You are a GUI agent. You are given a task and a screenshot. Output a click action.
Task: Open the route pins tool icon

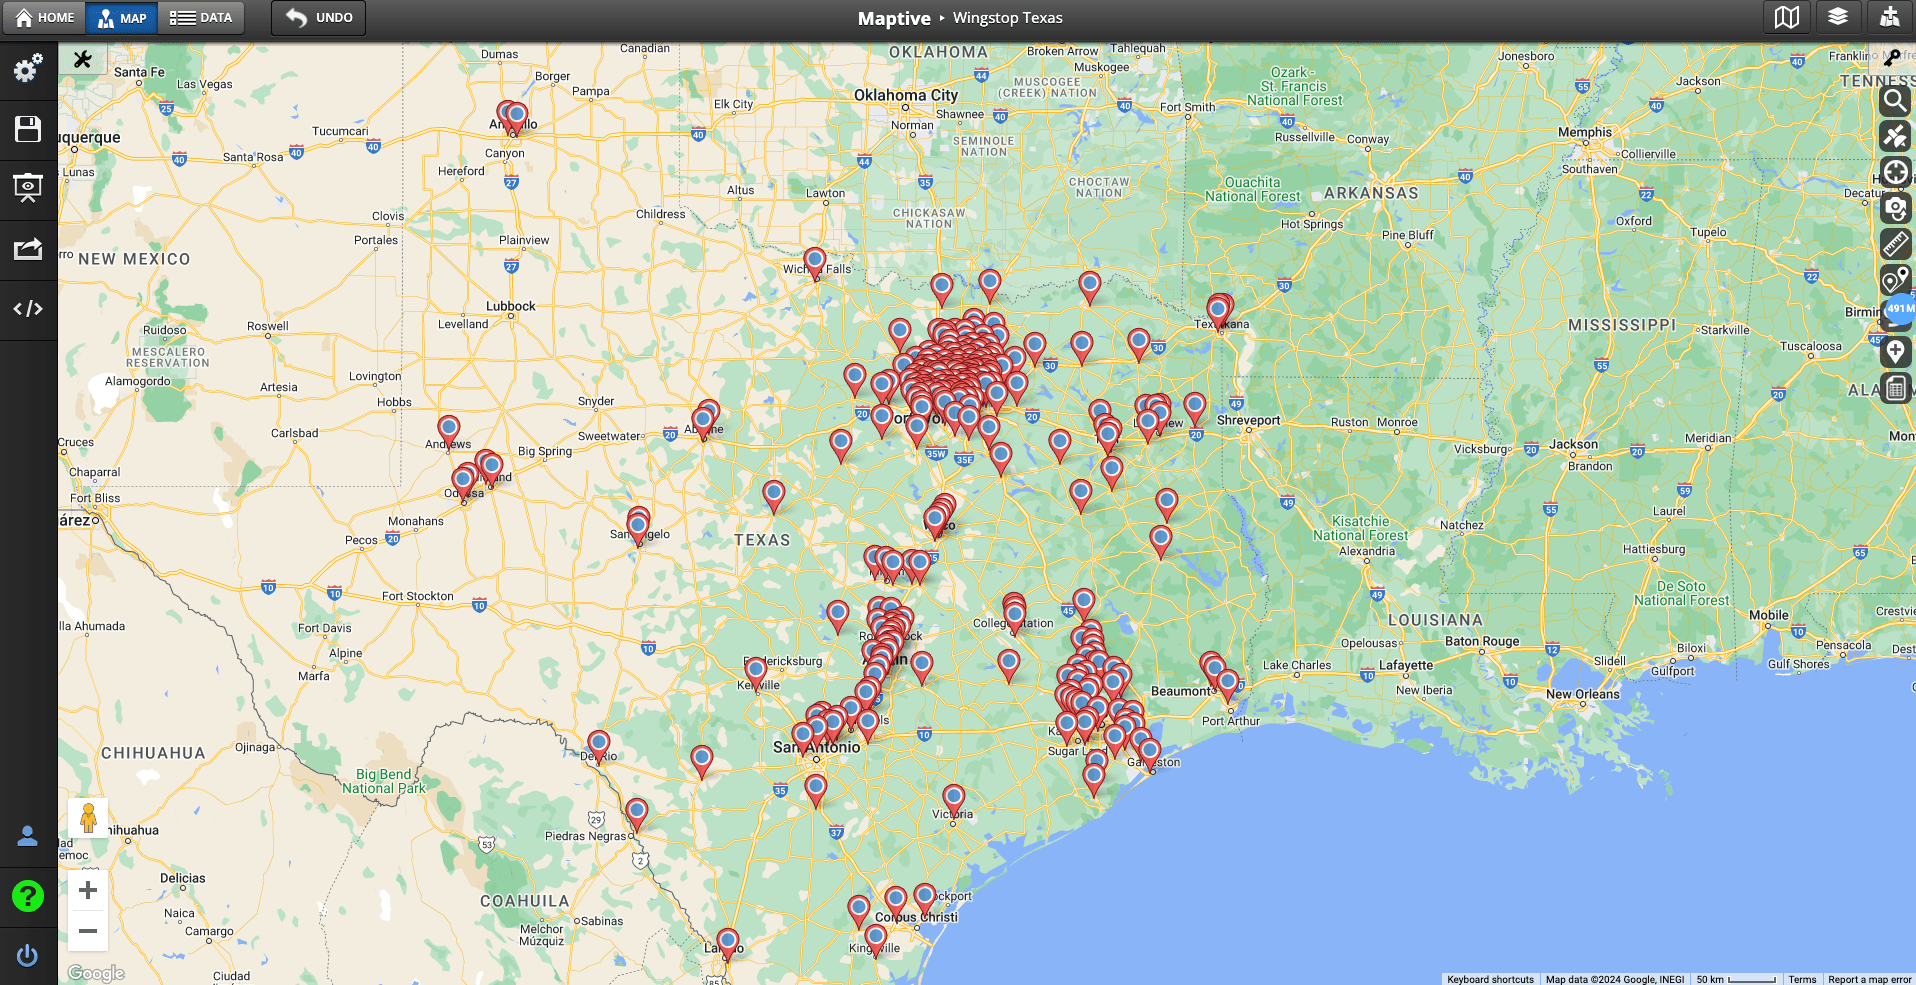pos(1895,280)
